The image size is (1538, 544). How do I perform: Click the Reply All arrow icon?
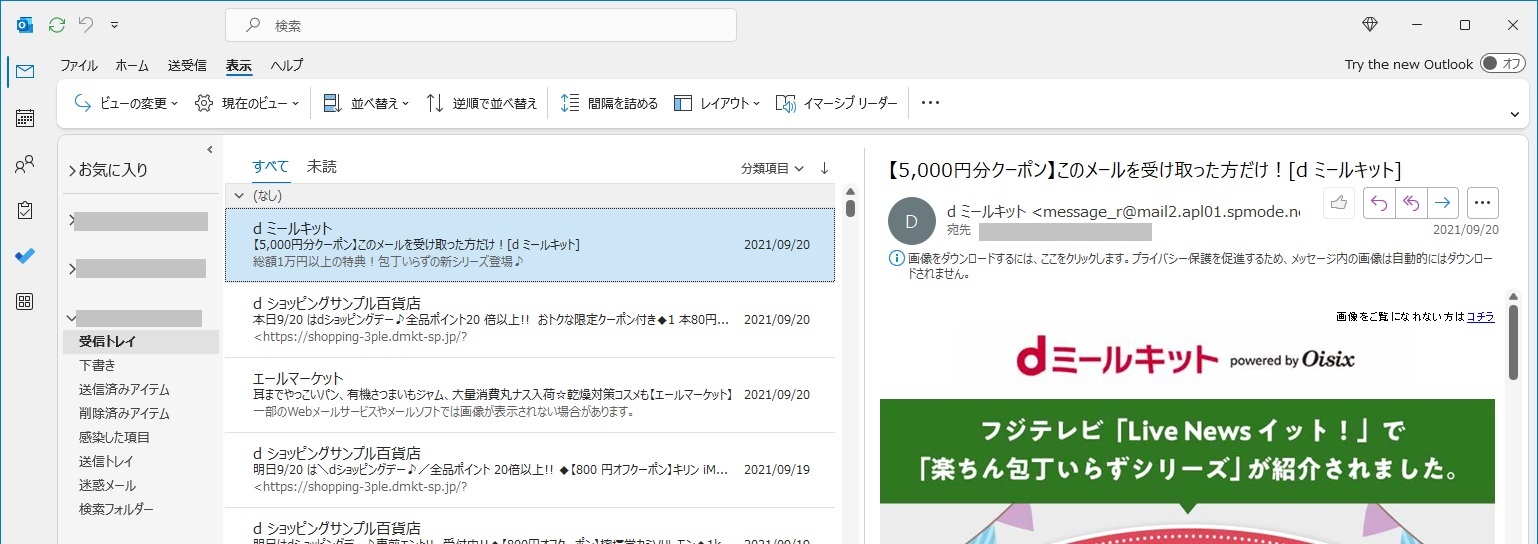tap(1411, 203)
